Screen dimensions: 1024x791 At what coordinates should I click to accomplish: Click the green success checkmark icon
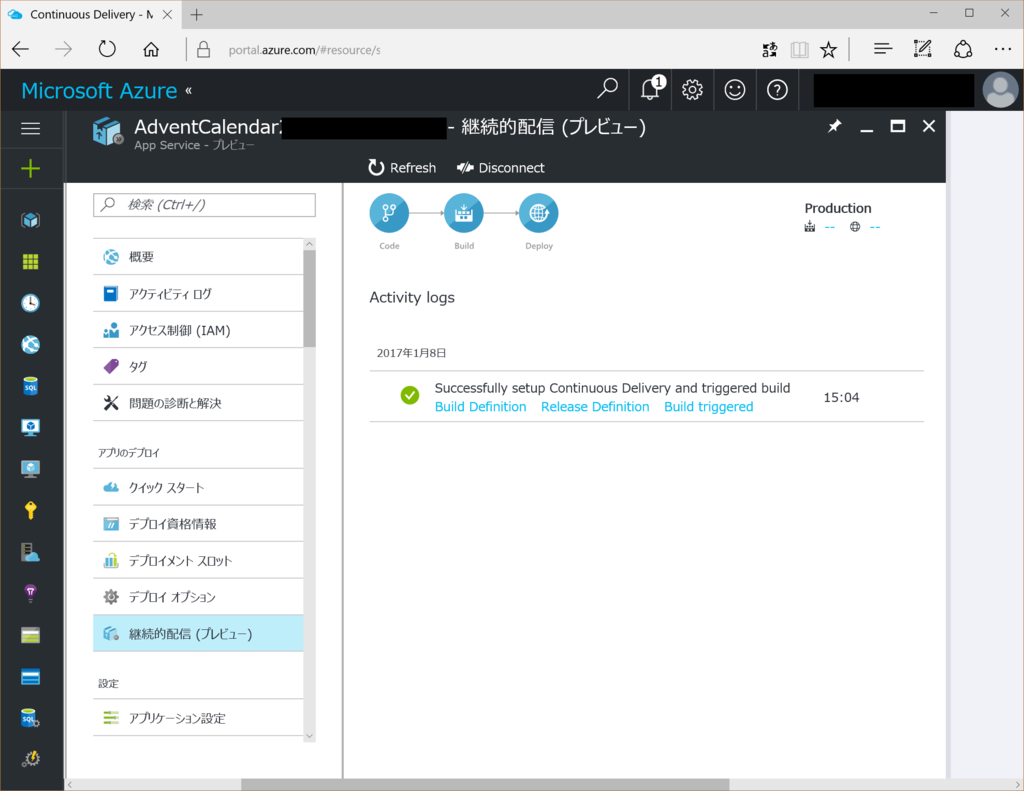(410, 395)
